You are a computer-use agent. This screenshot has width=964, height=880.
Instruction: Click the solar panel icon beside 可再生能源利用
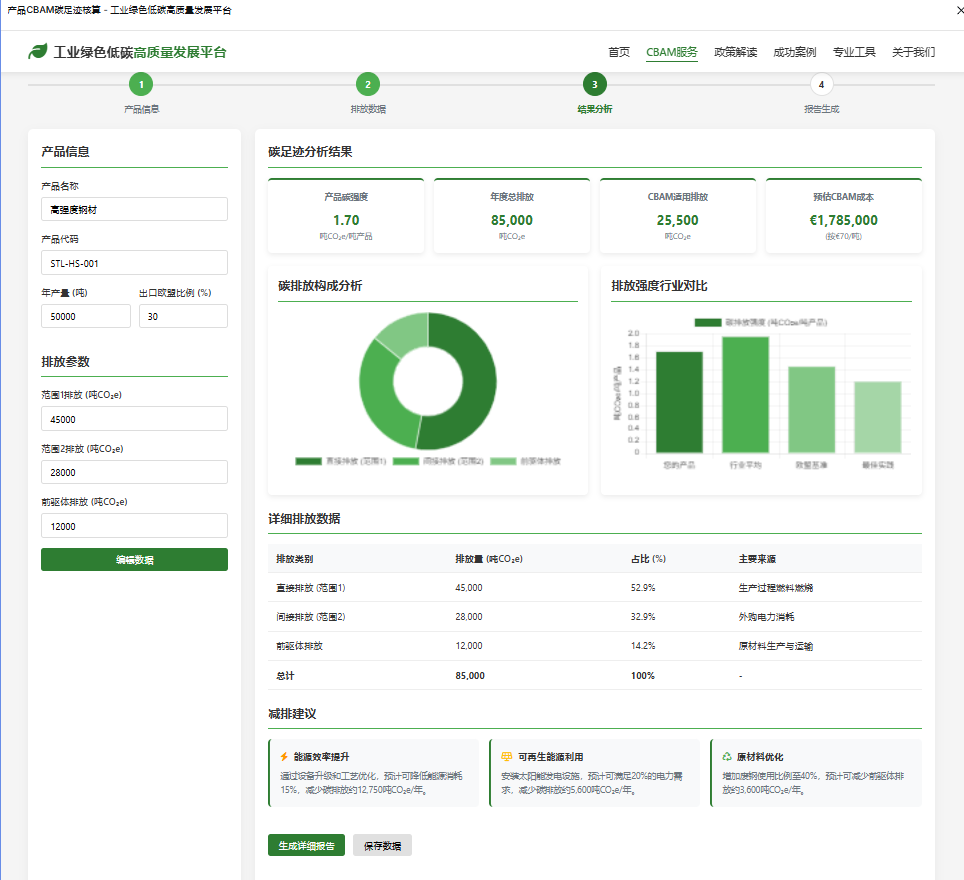(506, 757)
